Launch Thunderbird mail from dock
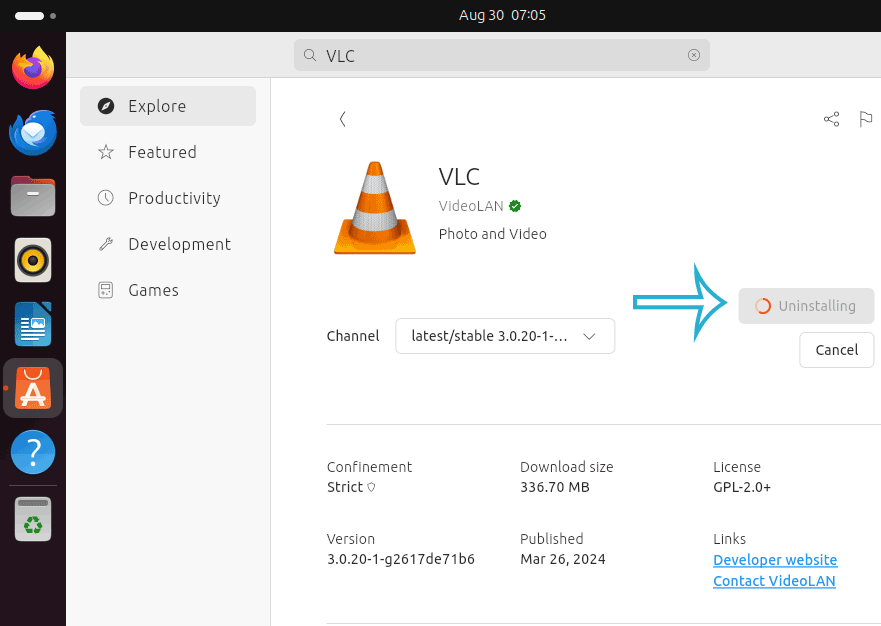Image resolution: width=881 pixels, height=626 pixels. click(x=33, y=133)
